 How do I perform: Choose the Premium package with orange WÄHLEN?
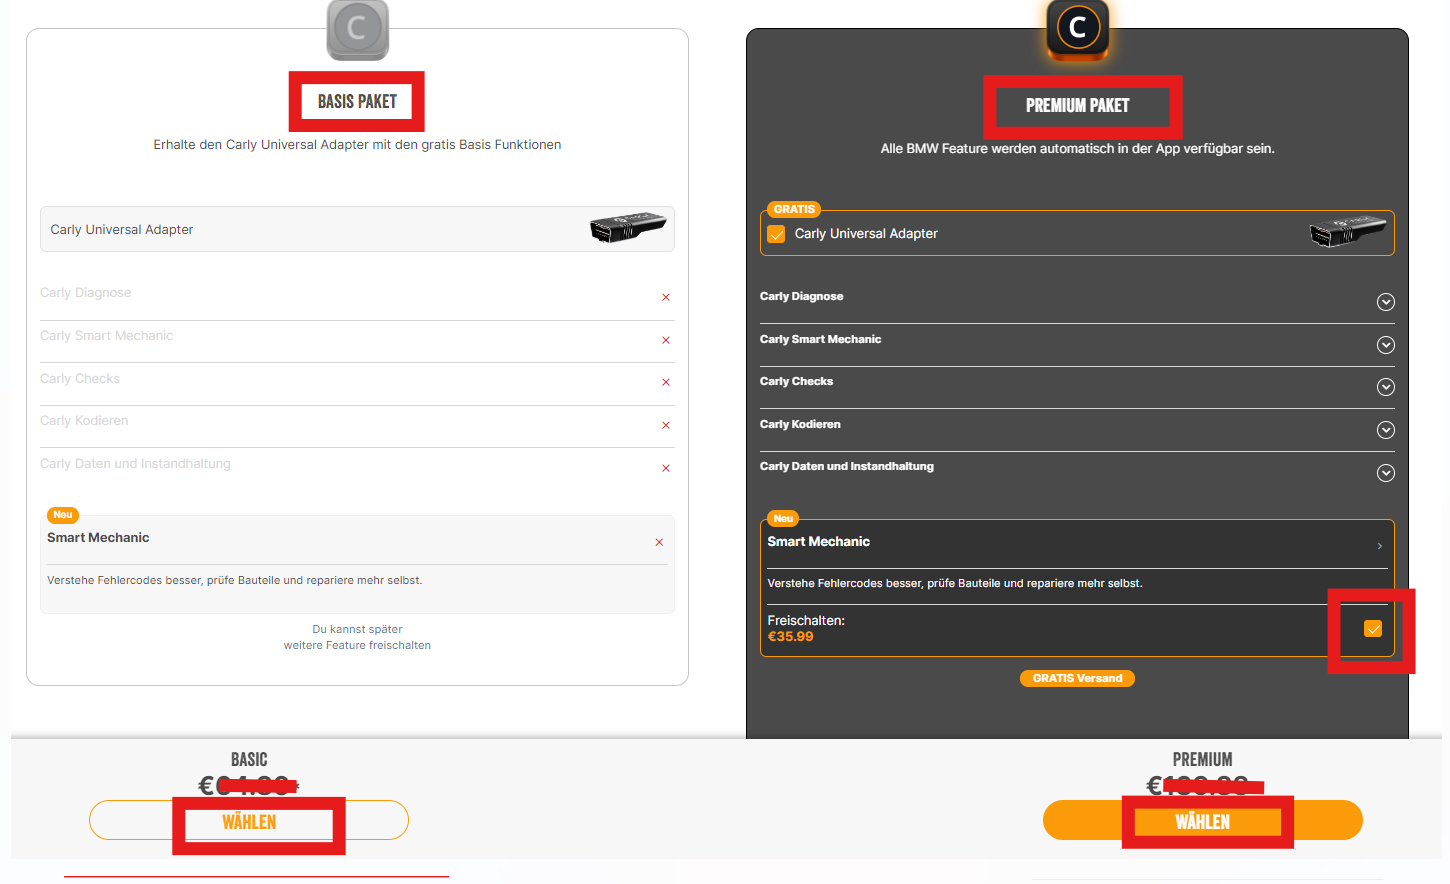pyautogui.click(x=1203, y=820)
